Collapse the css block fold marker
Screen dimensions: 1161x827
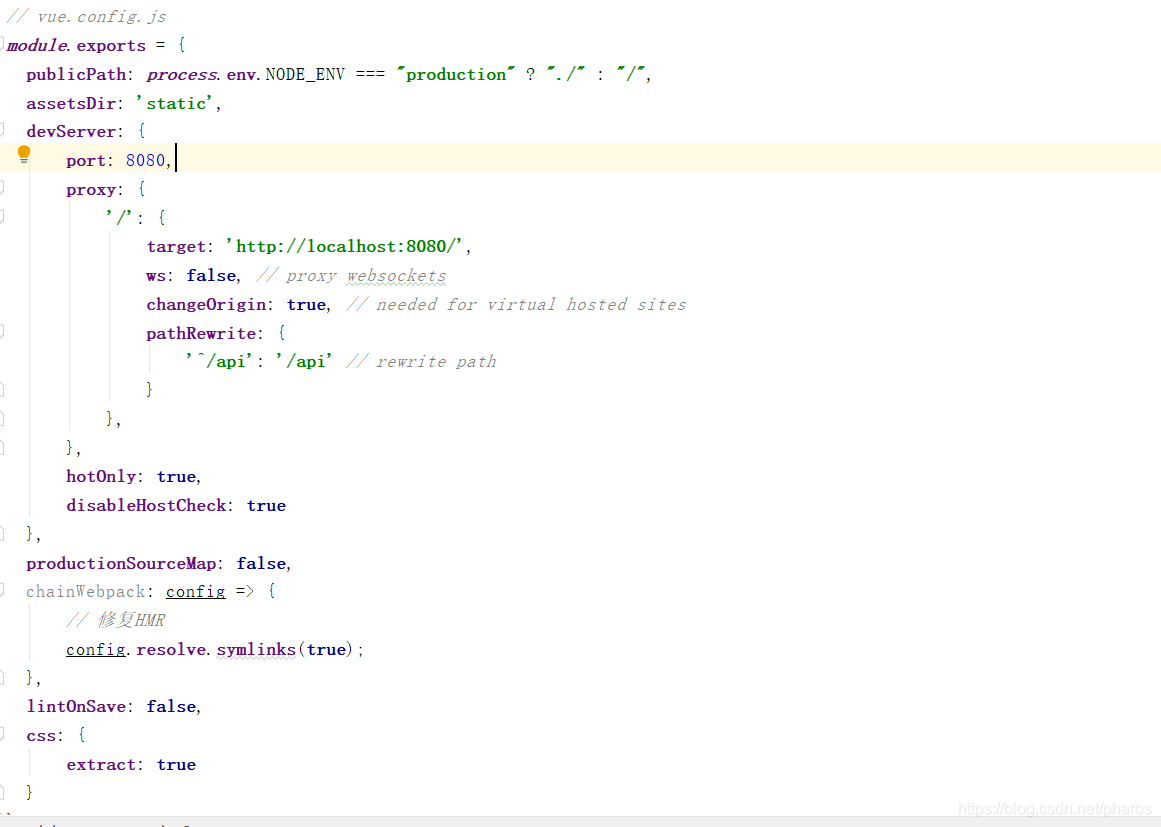[x=2, y=734]
